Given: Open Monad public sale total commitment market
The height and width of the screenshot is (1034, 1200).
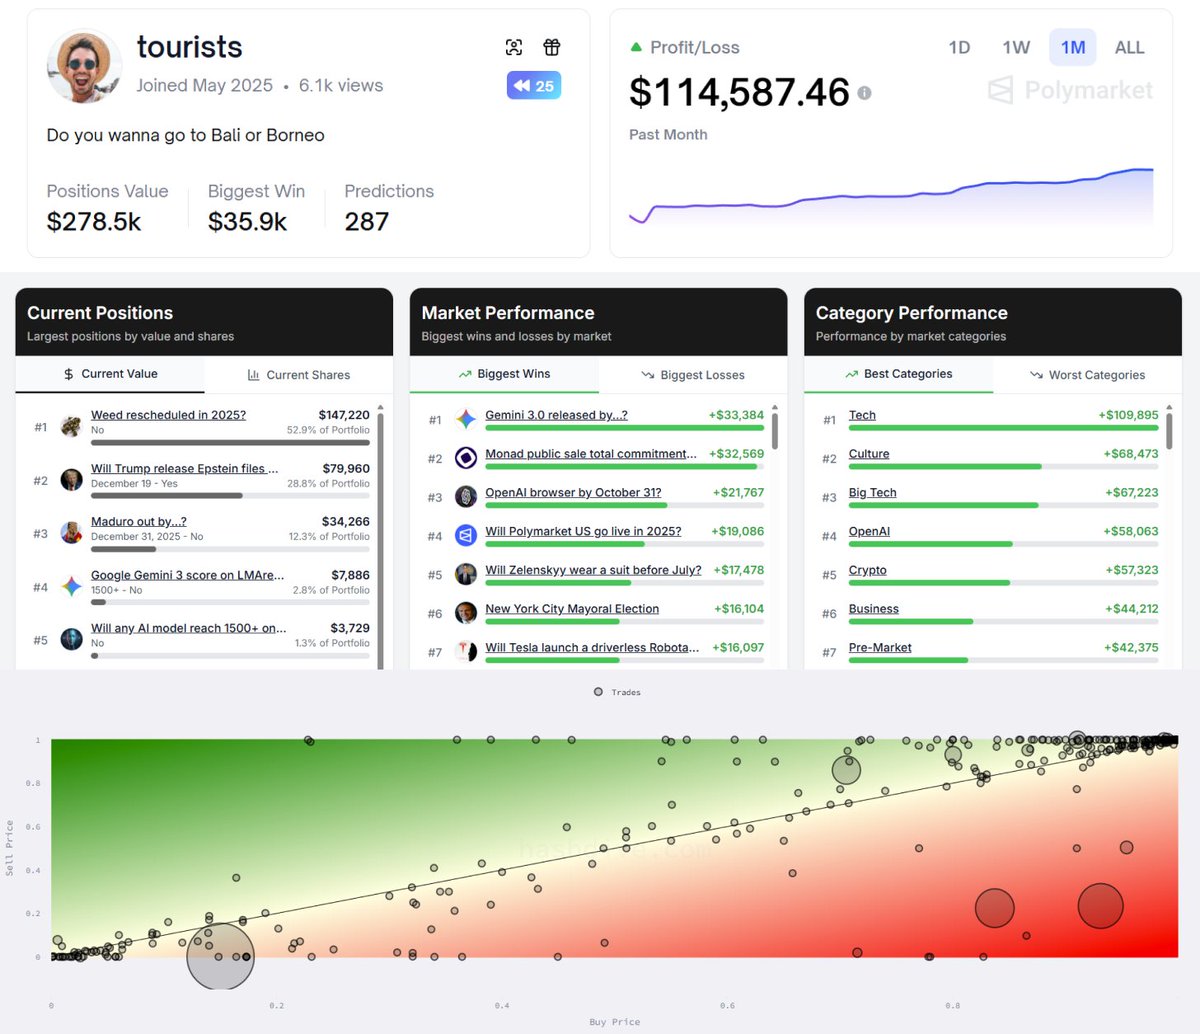Looking at the screenshot, I should pyautogui.click(x=591, y=454).
